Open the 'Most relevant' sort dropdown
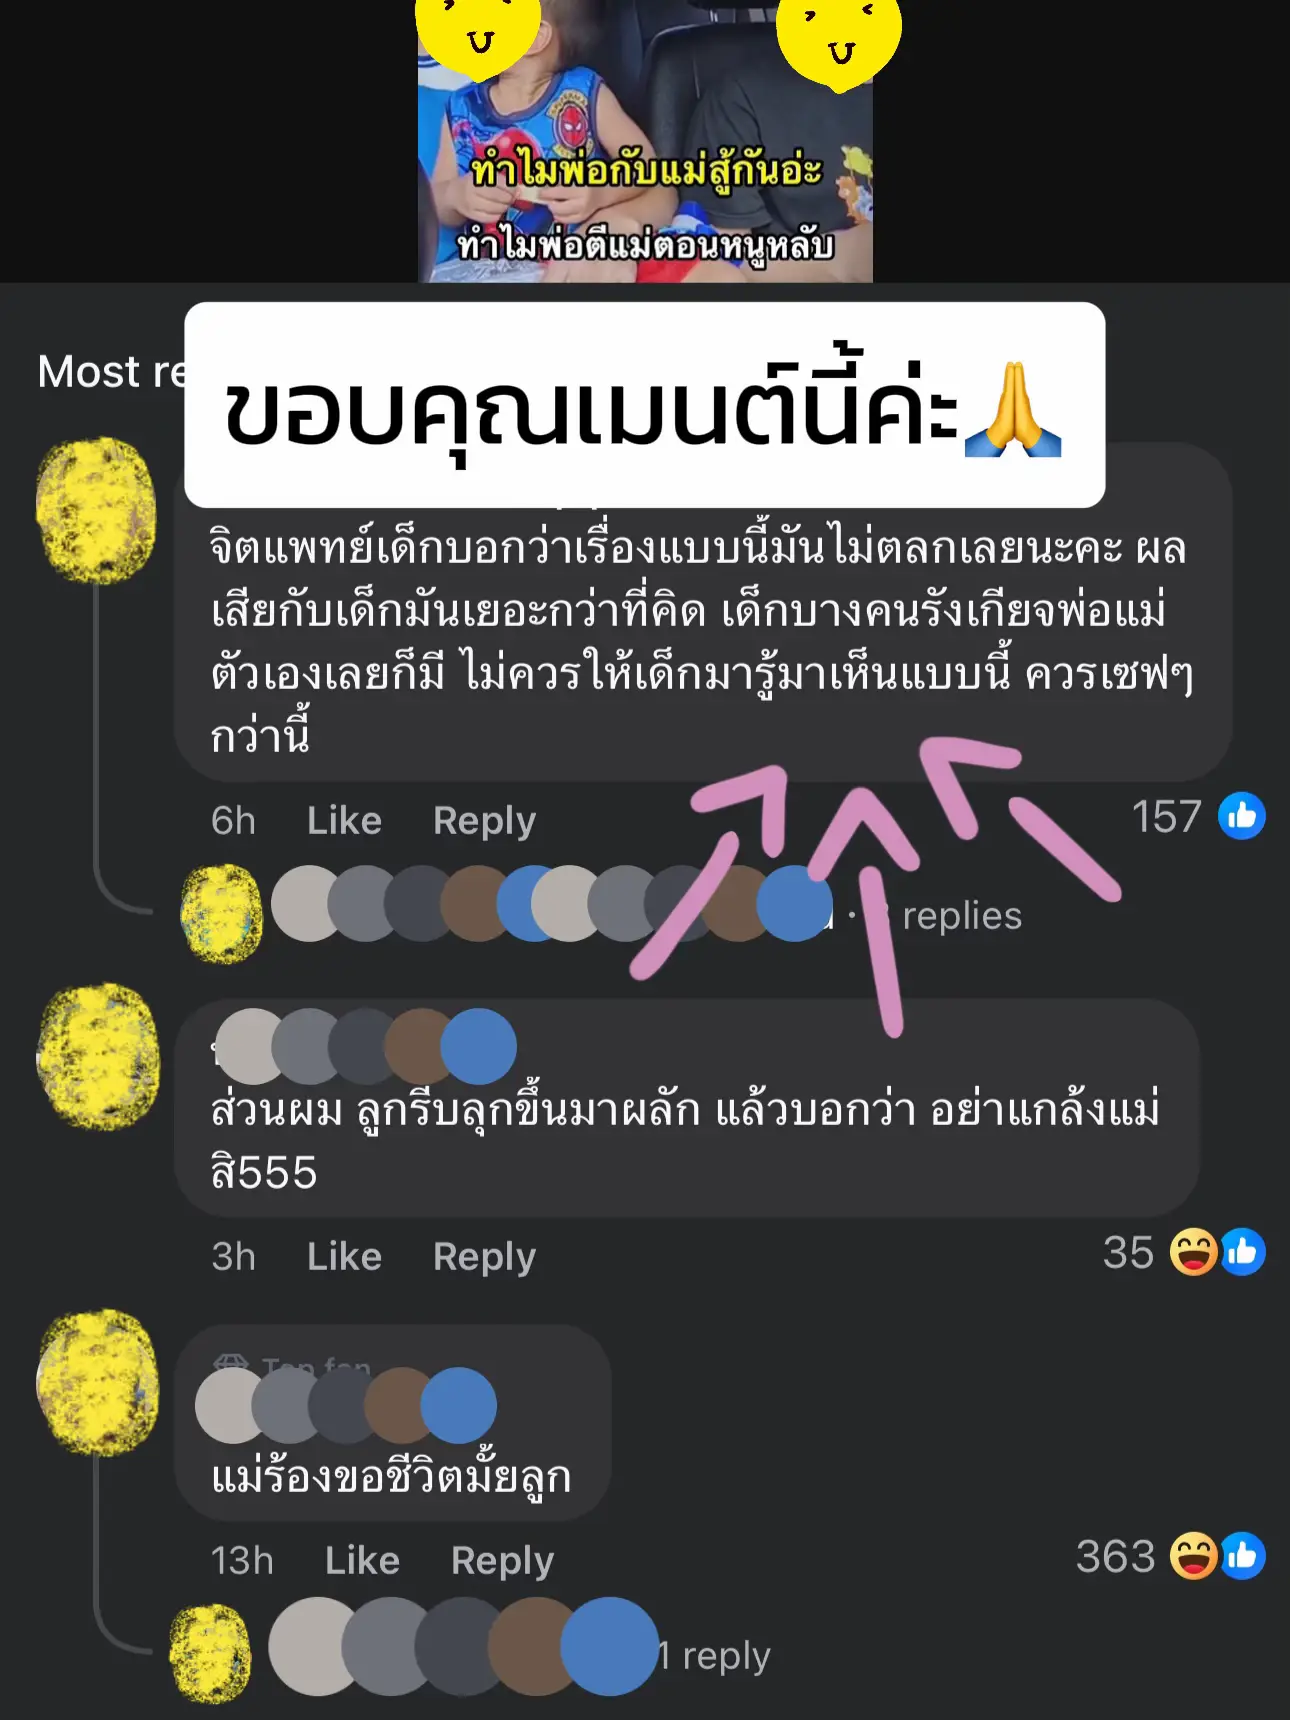 (112, 371)
